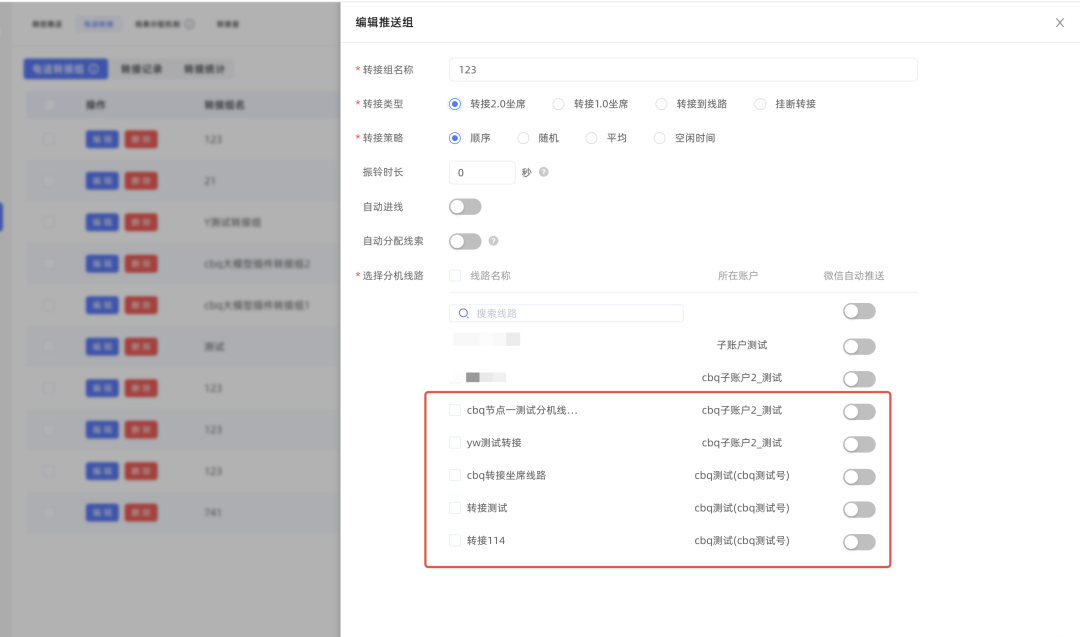Close the 编辑推送组 panel
Screen dimensions: 1080x637
click(x=1059, y=22)
